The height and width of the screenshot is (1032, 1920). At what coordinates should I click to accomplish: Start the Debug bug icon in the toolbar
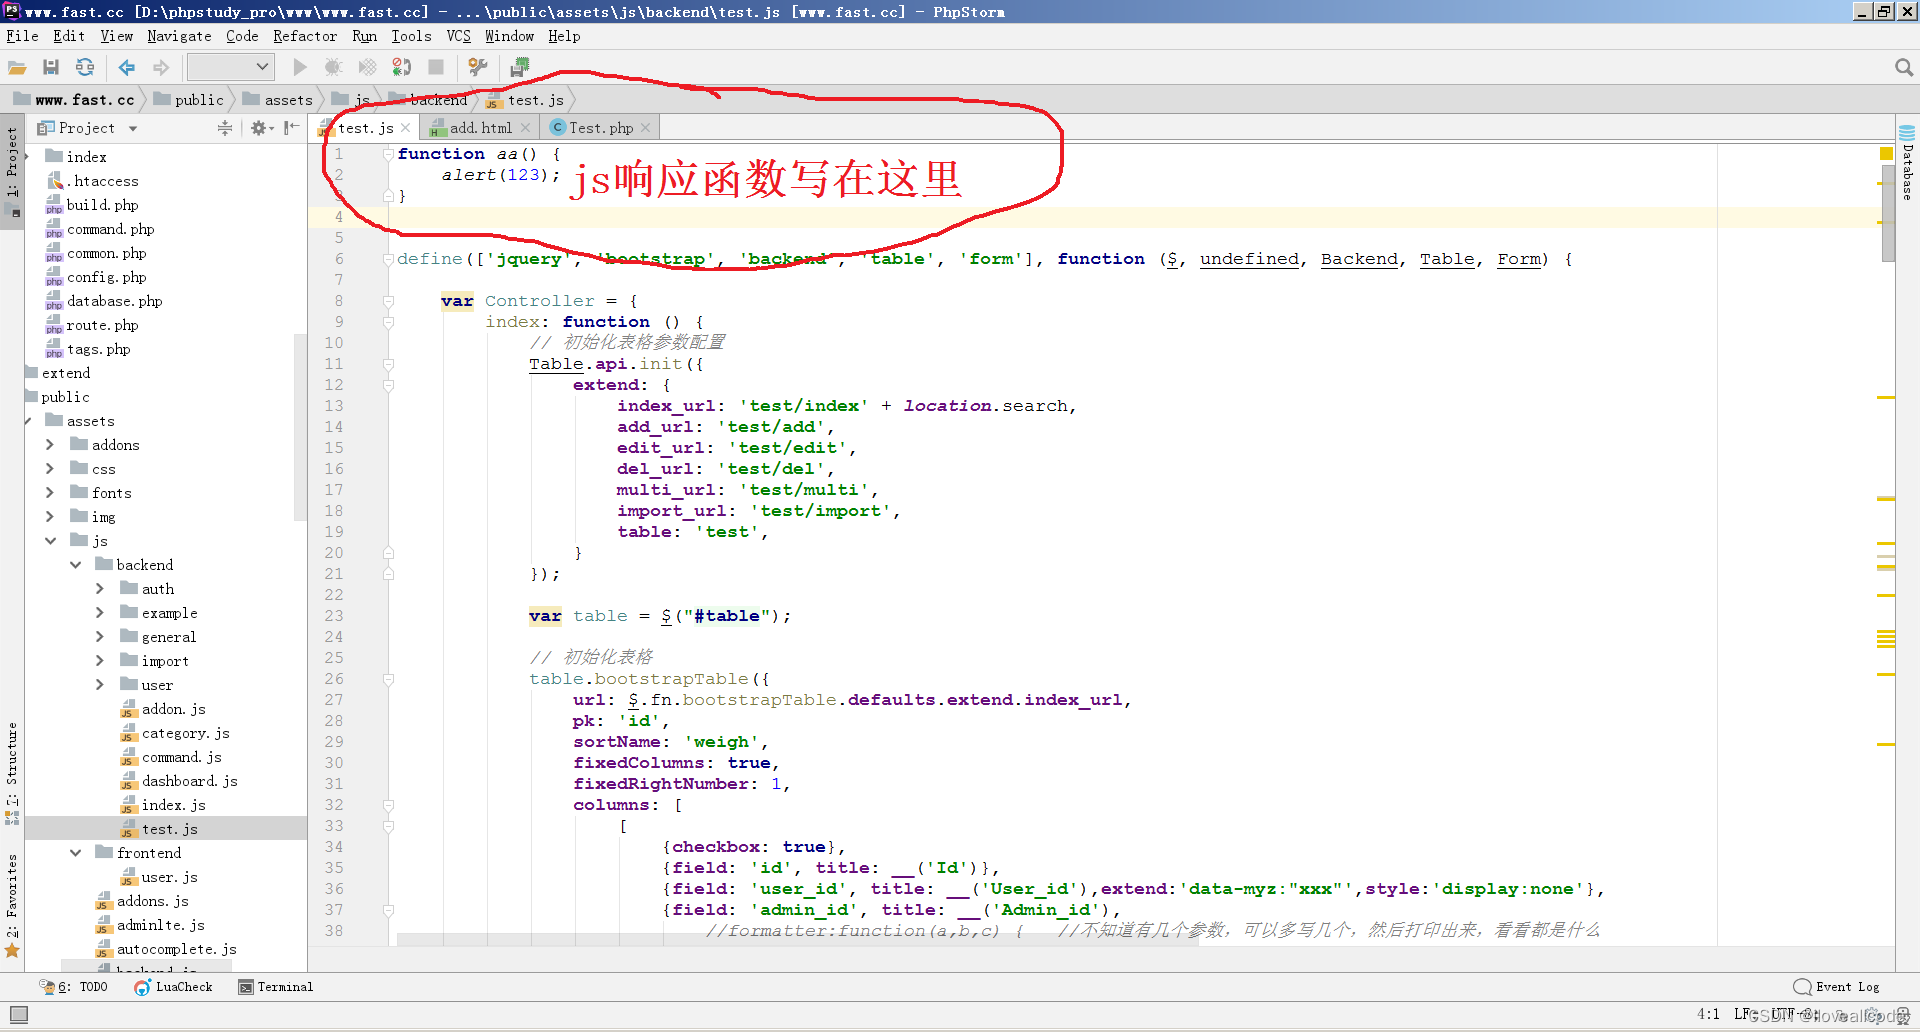[333, 67]
